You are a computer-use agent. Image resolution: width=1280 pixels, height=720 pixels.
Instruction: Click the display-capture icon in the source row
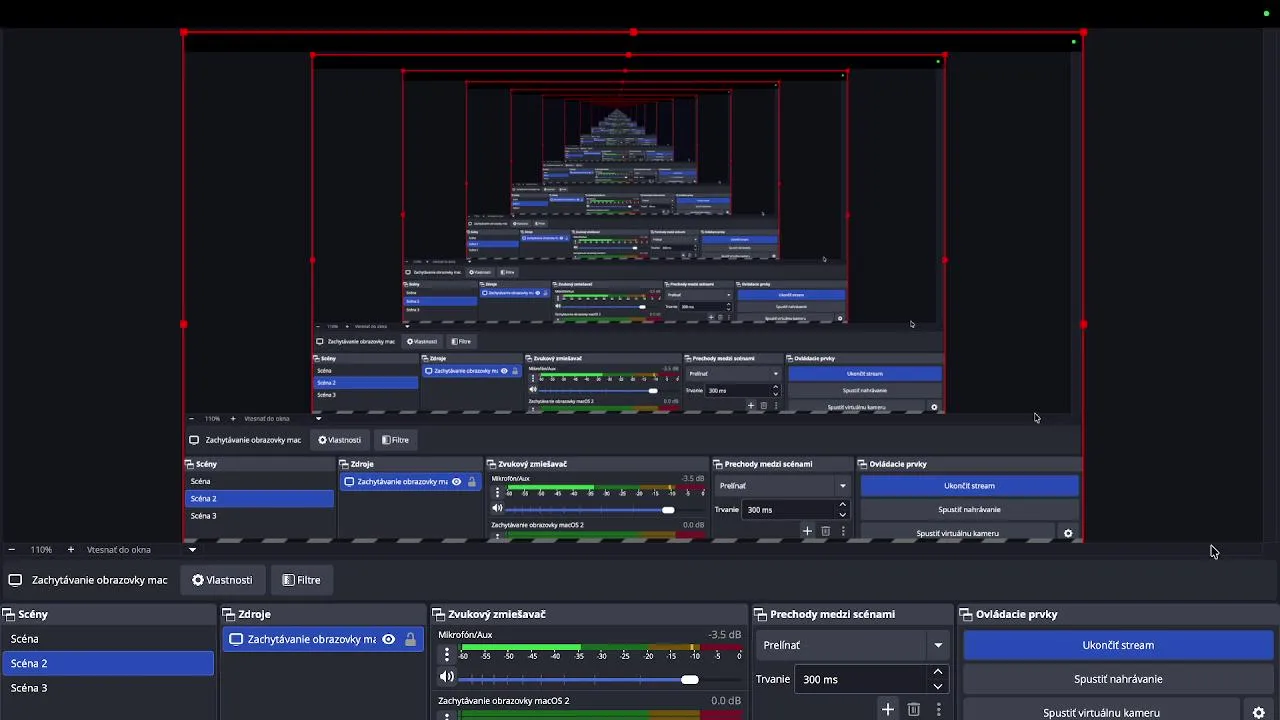(236, 639)
